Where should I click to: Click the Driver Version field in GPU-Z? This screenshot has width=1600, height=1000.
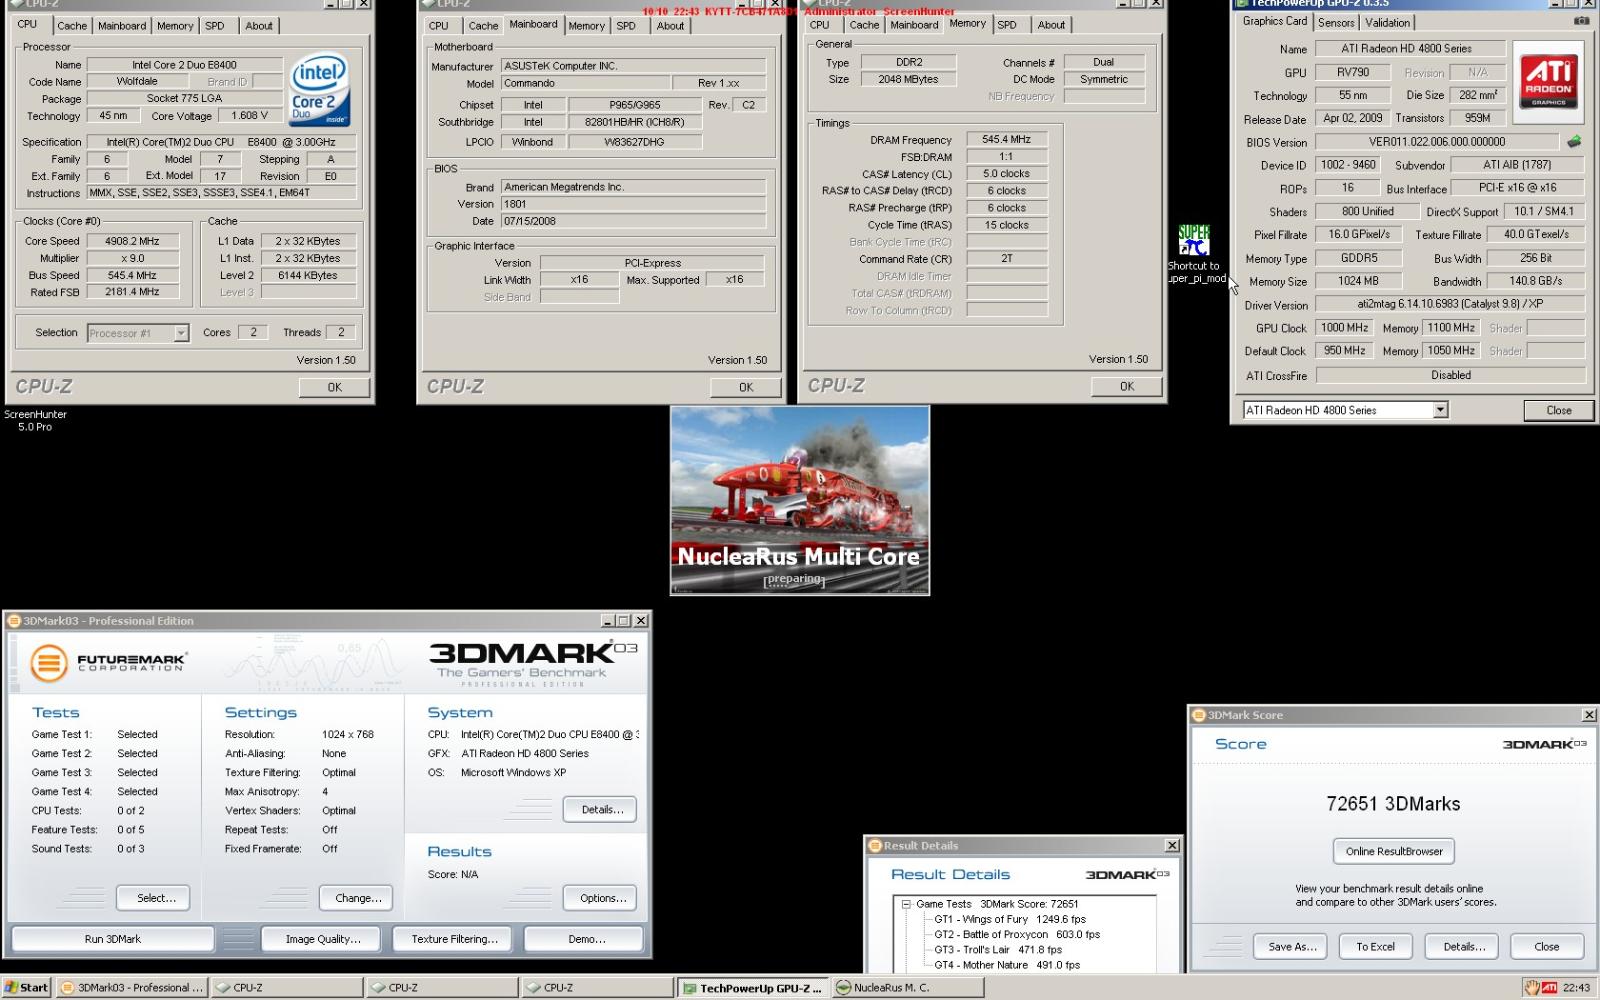pyautogui.click(x=1450, y=304)
